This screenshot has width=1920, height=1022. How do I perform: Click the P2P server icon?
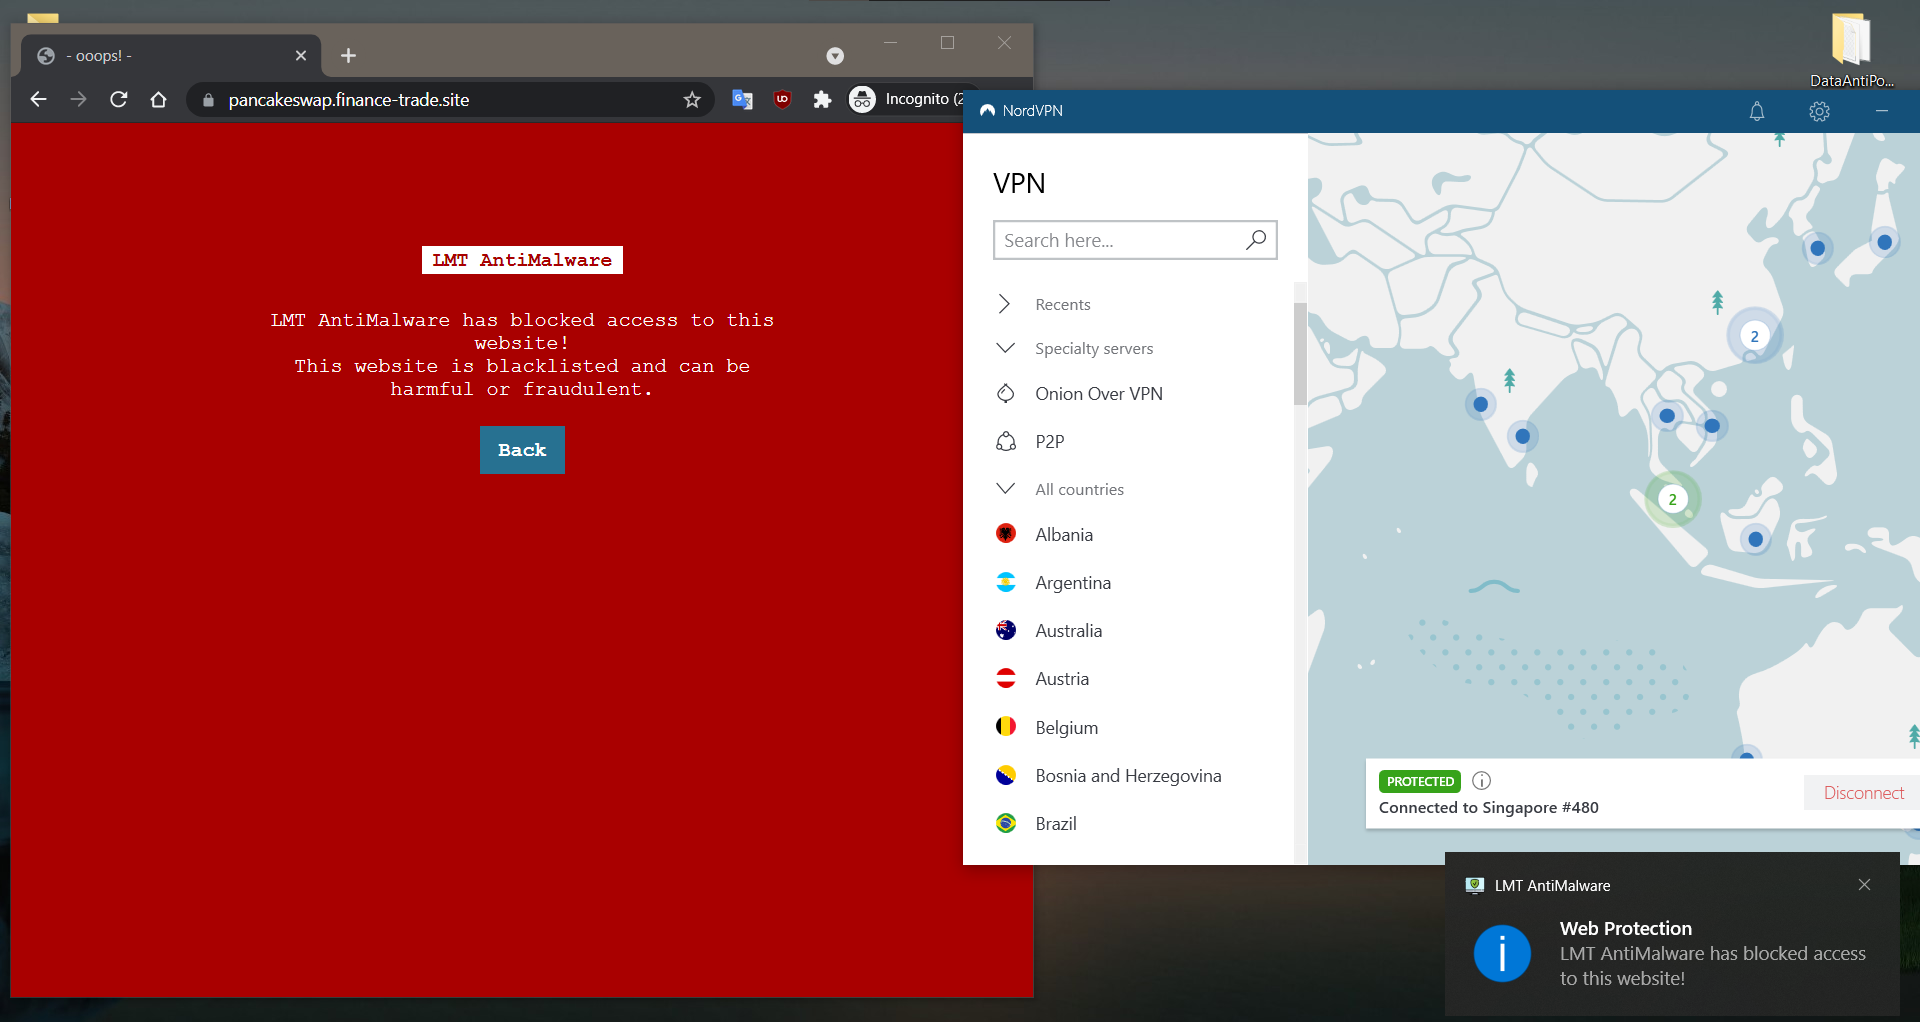[1006, 441]
